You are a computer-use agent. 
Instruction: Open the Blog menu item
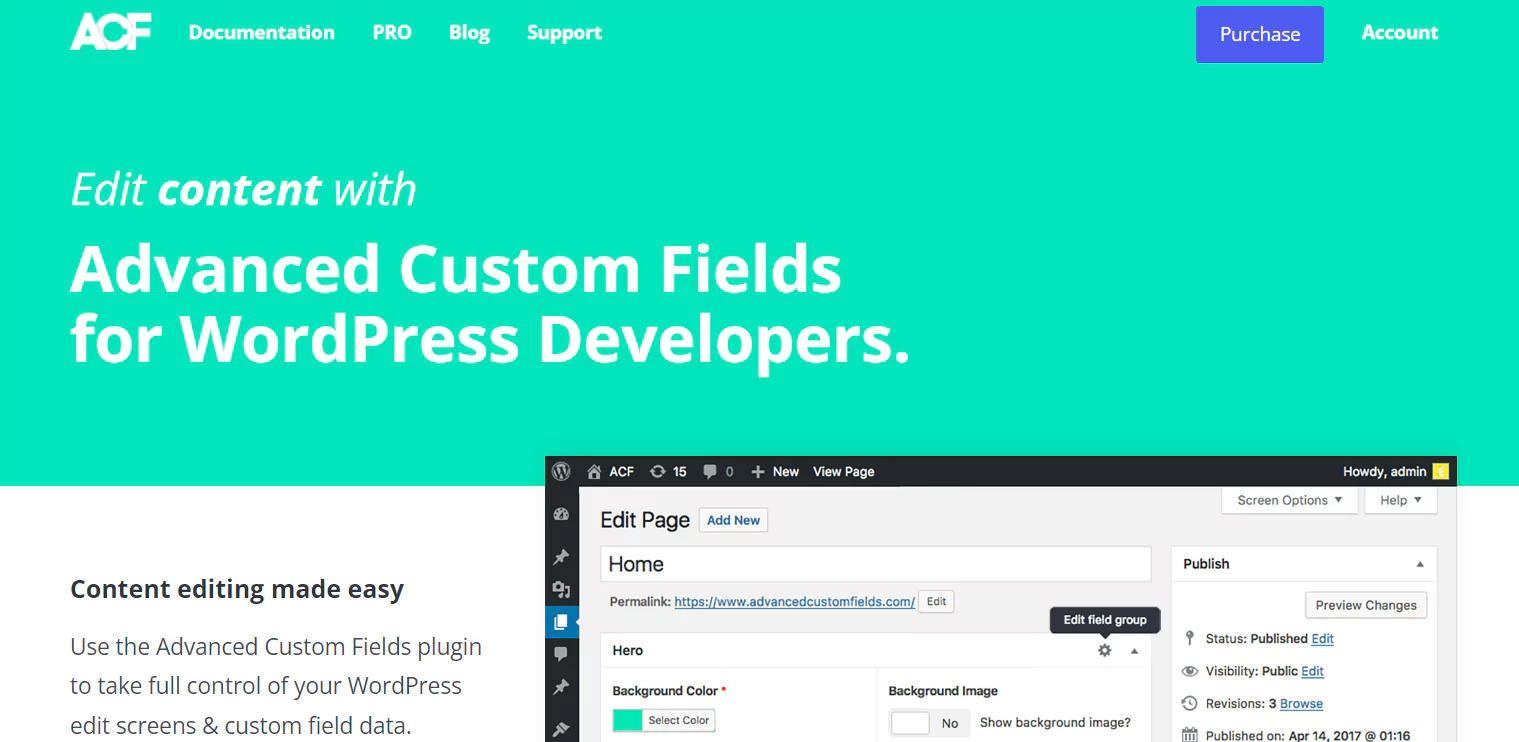click(x=469, y=32)
